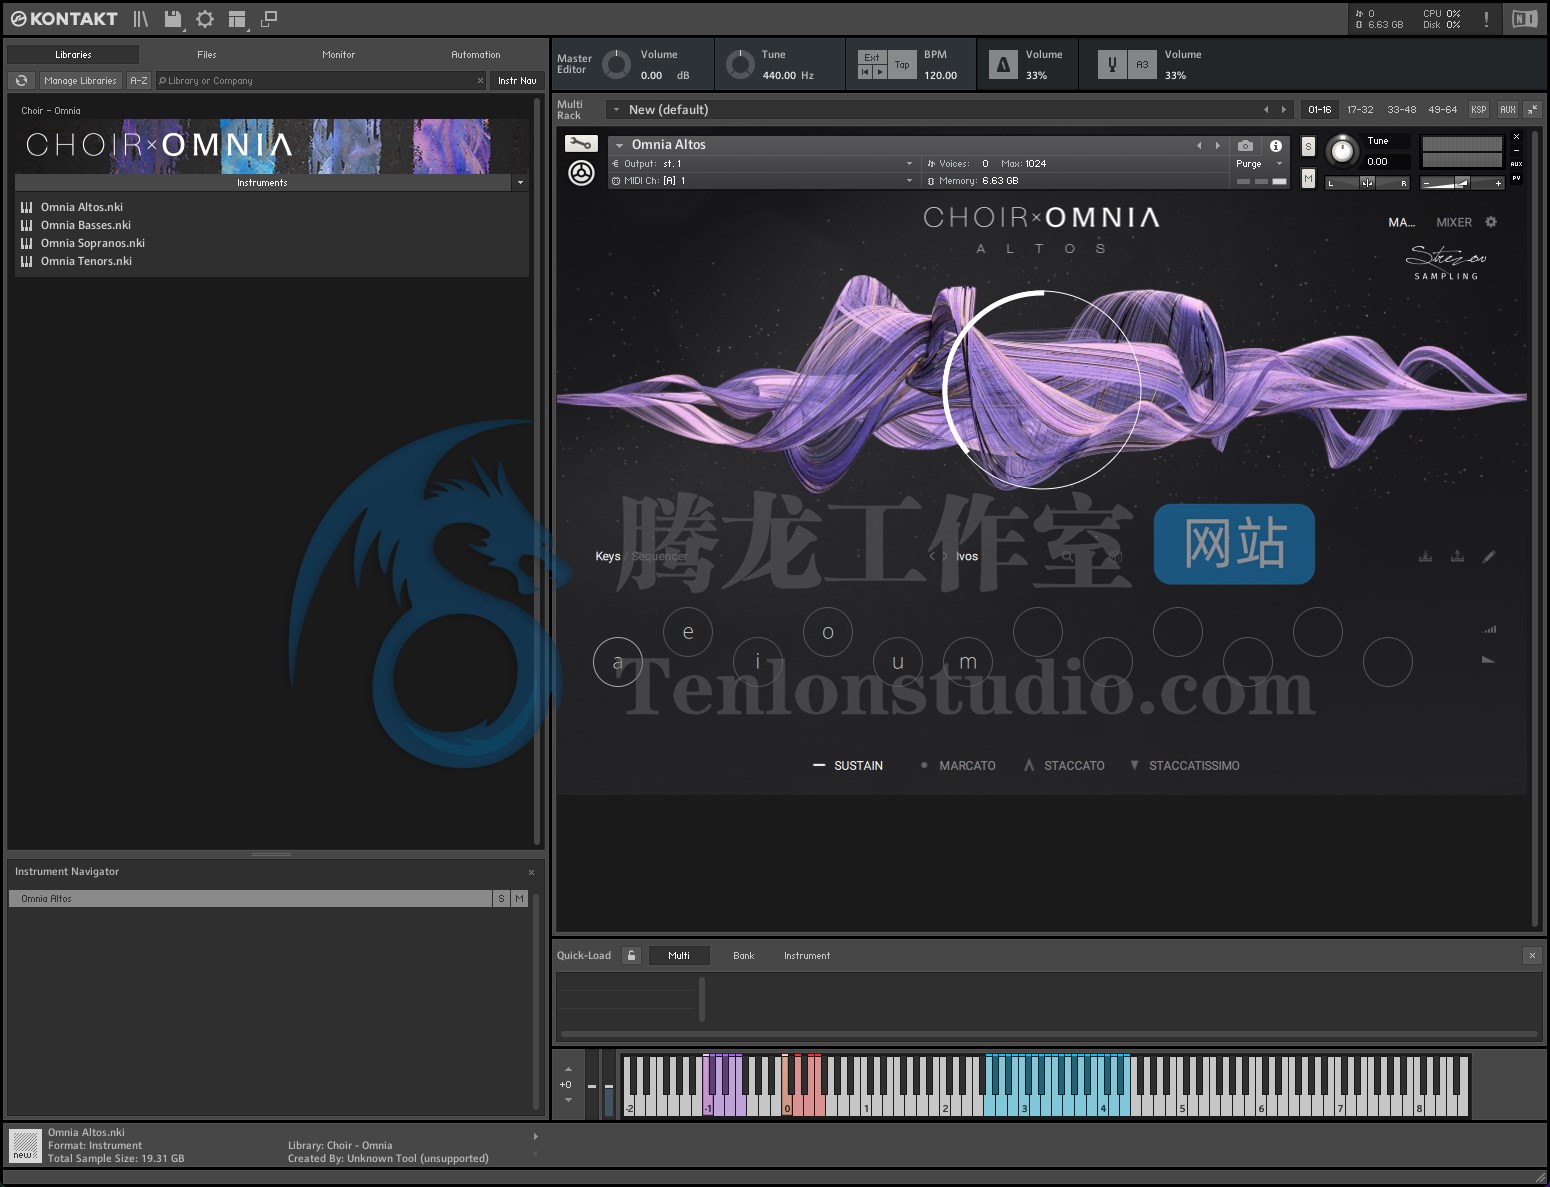Switch to the Monitor tab
Screen dimensions: 1550x1187
[338, 55]
